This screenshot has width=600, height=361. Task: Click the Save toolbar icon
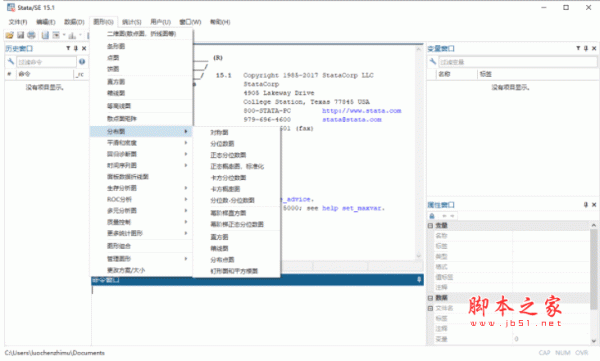pyautogui.click(x=21, y=35)
